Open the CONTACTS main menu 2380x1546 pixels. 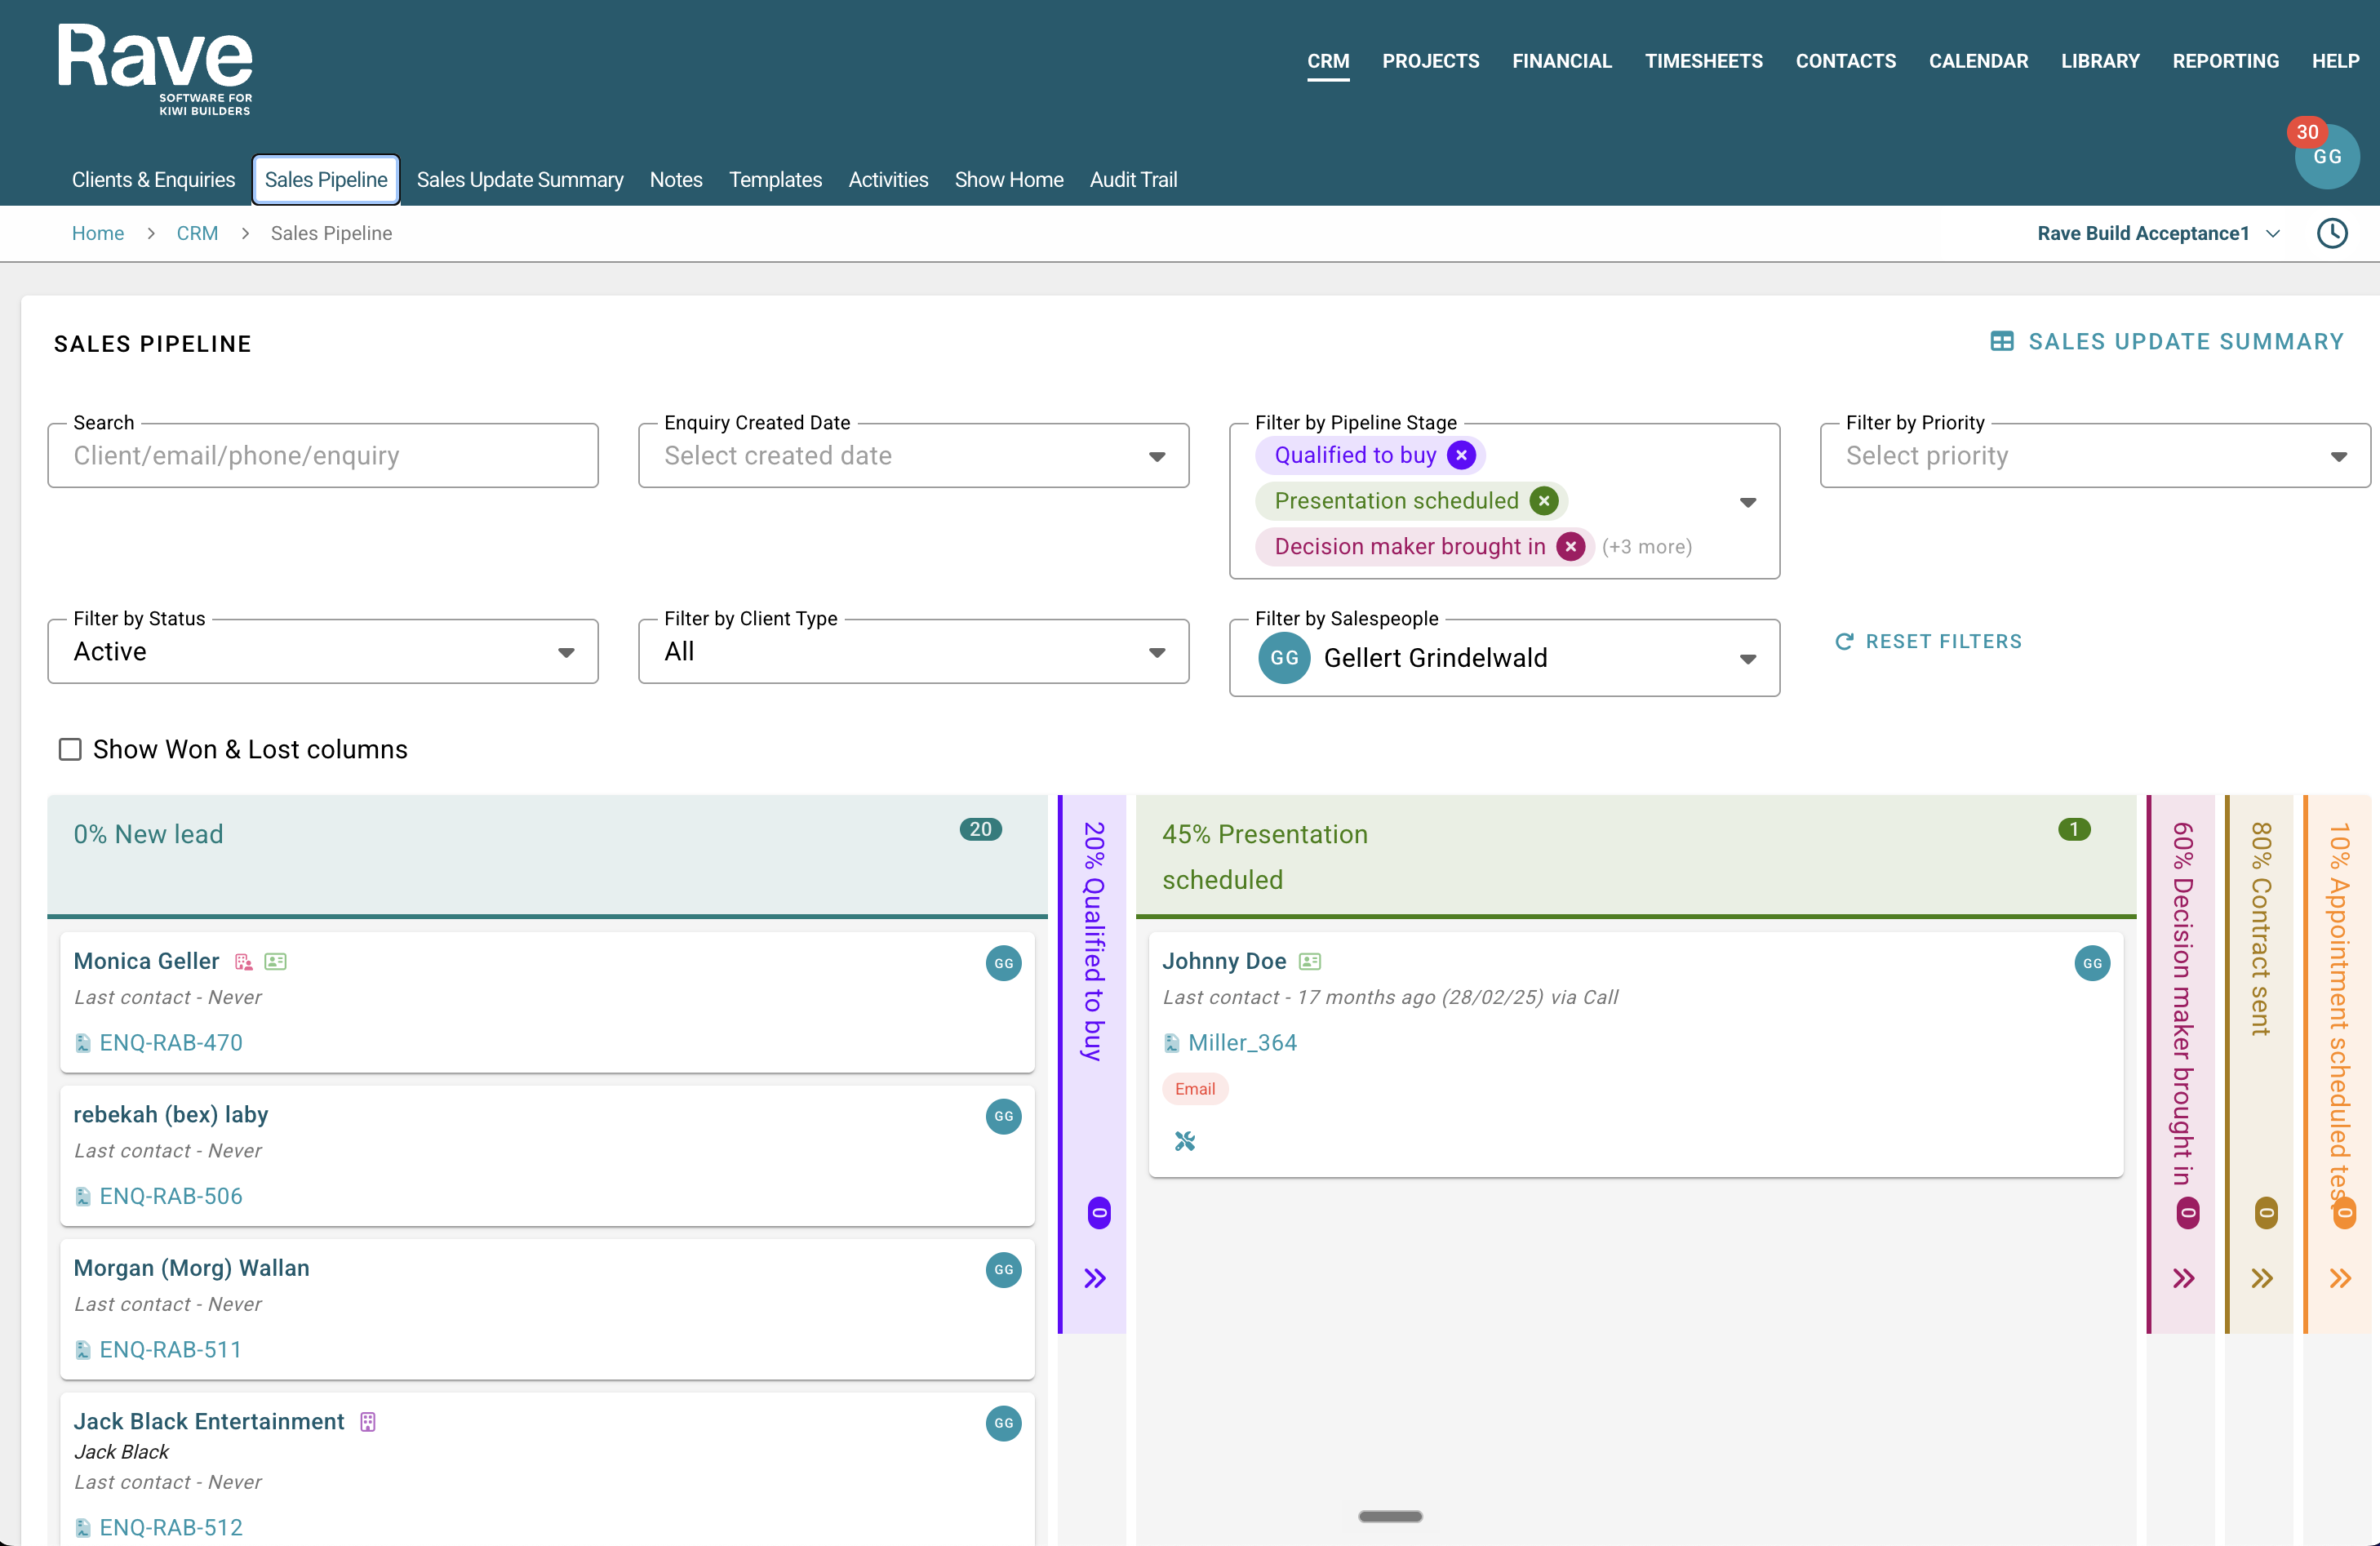pyautogui.click(x=1845, y=61)
